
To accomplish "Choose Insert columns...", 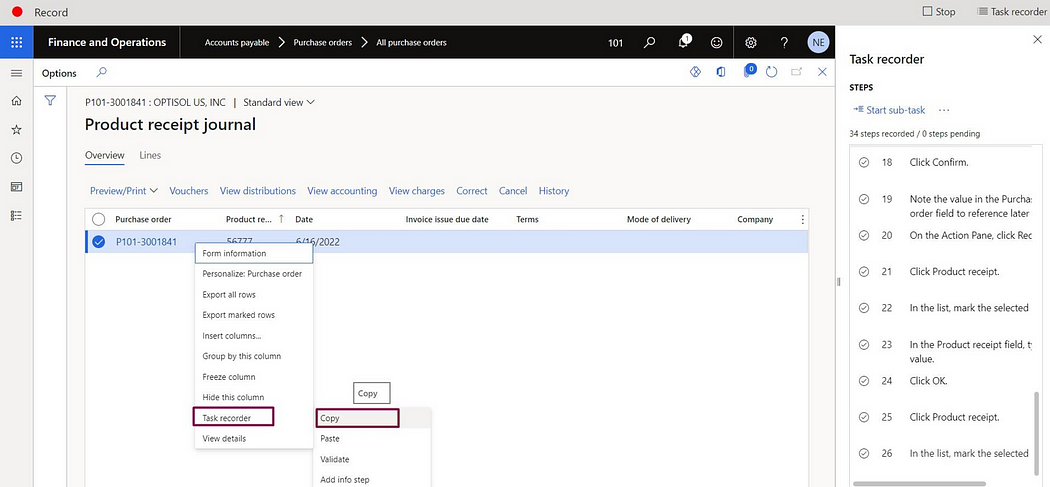I will click(254, 336).
